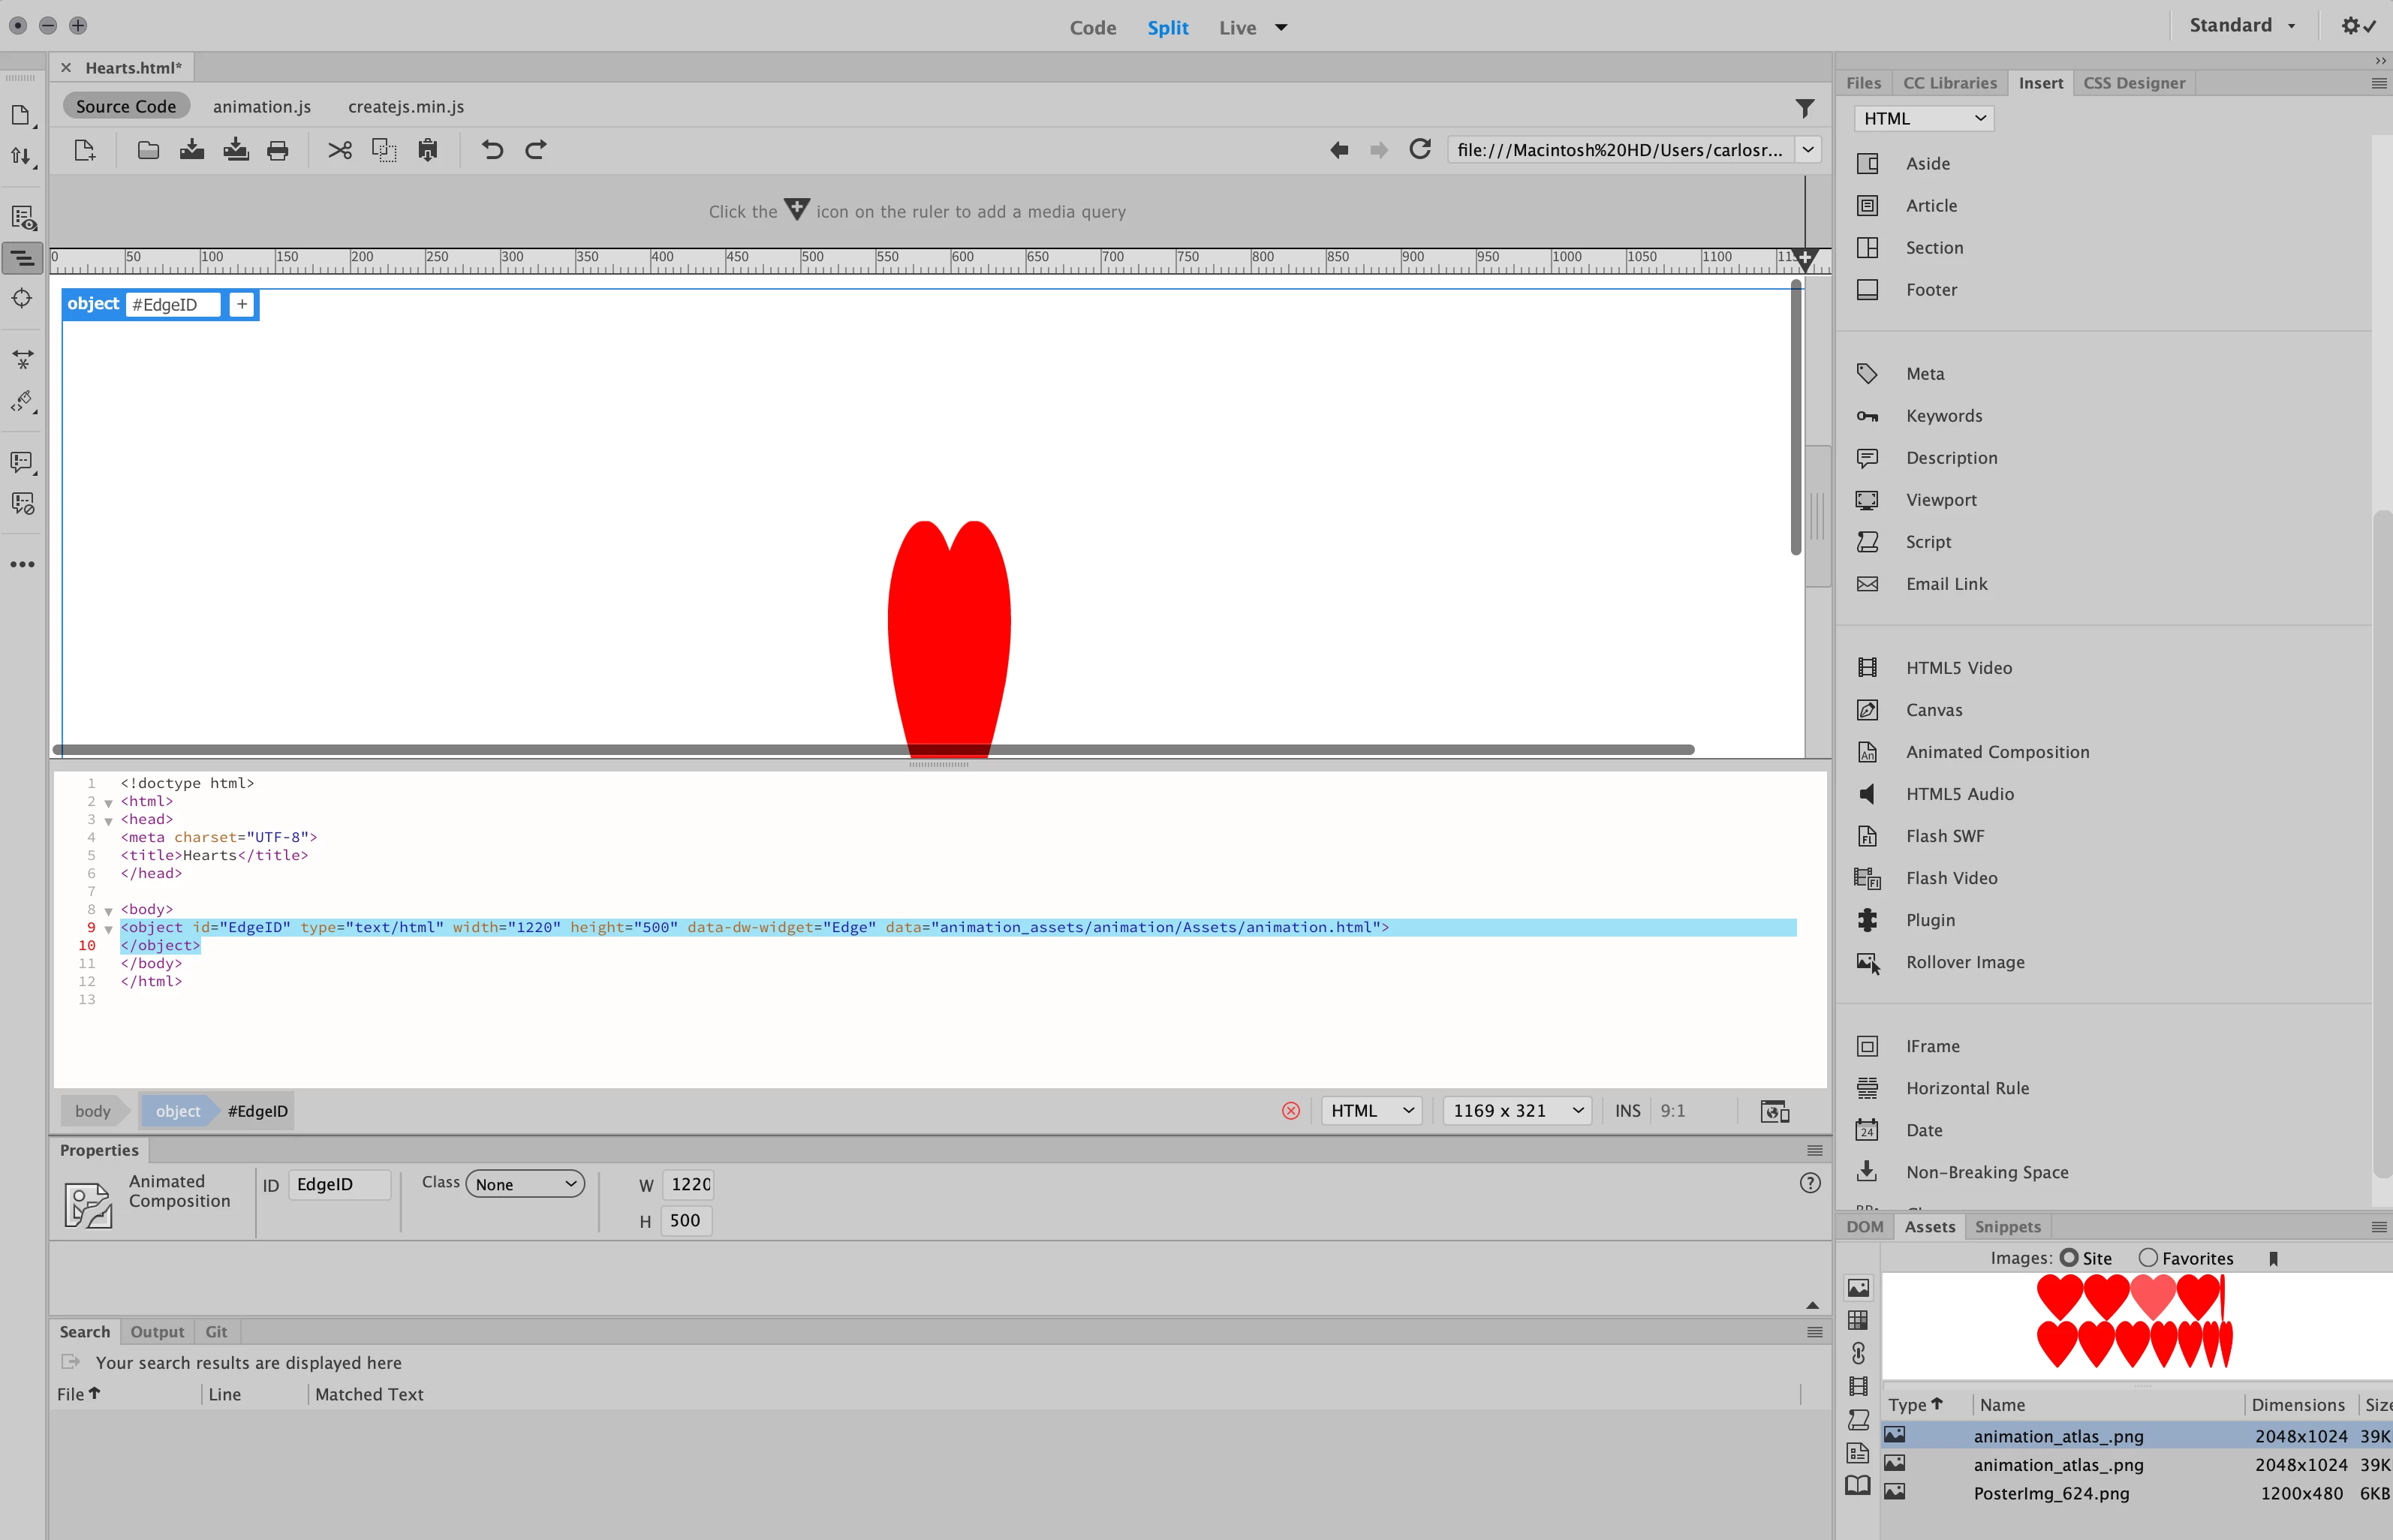Select the Site images radio button
The height and width of the screenshot is (1540, 2393).
pyautogui.click(x=2068, y=1258)
